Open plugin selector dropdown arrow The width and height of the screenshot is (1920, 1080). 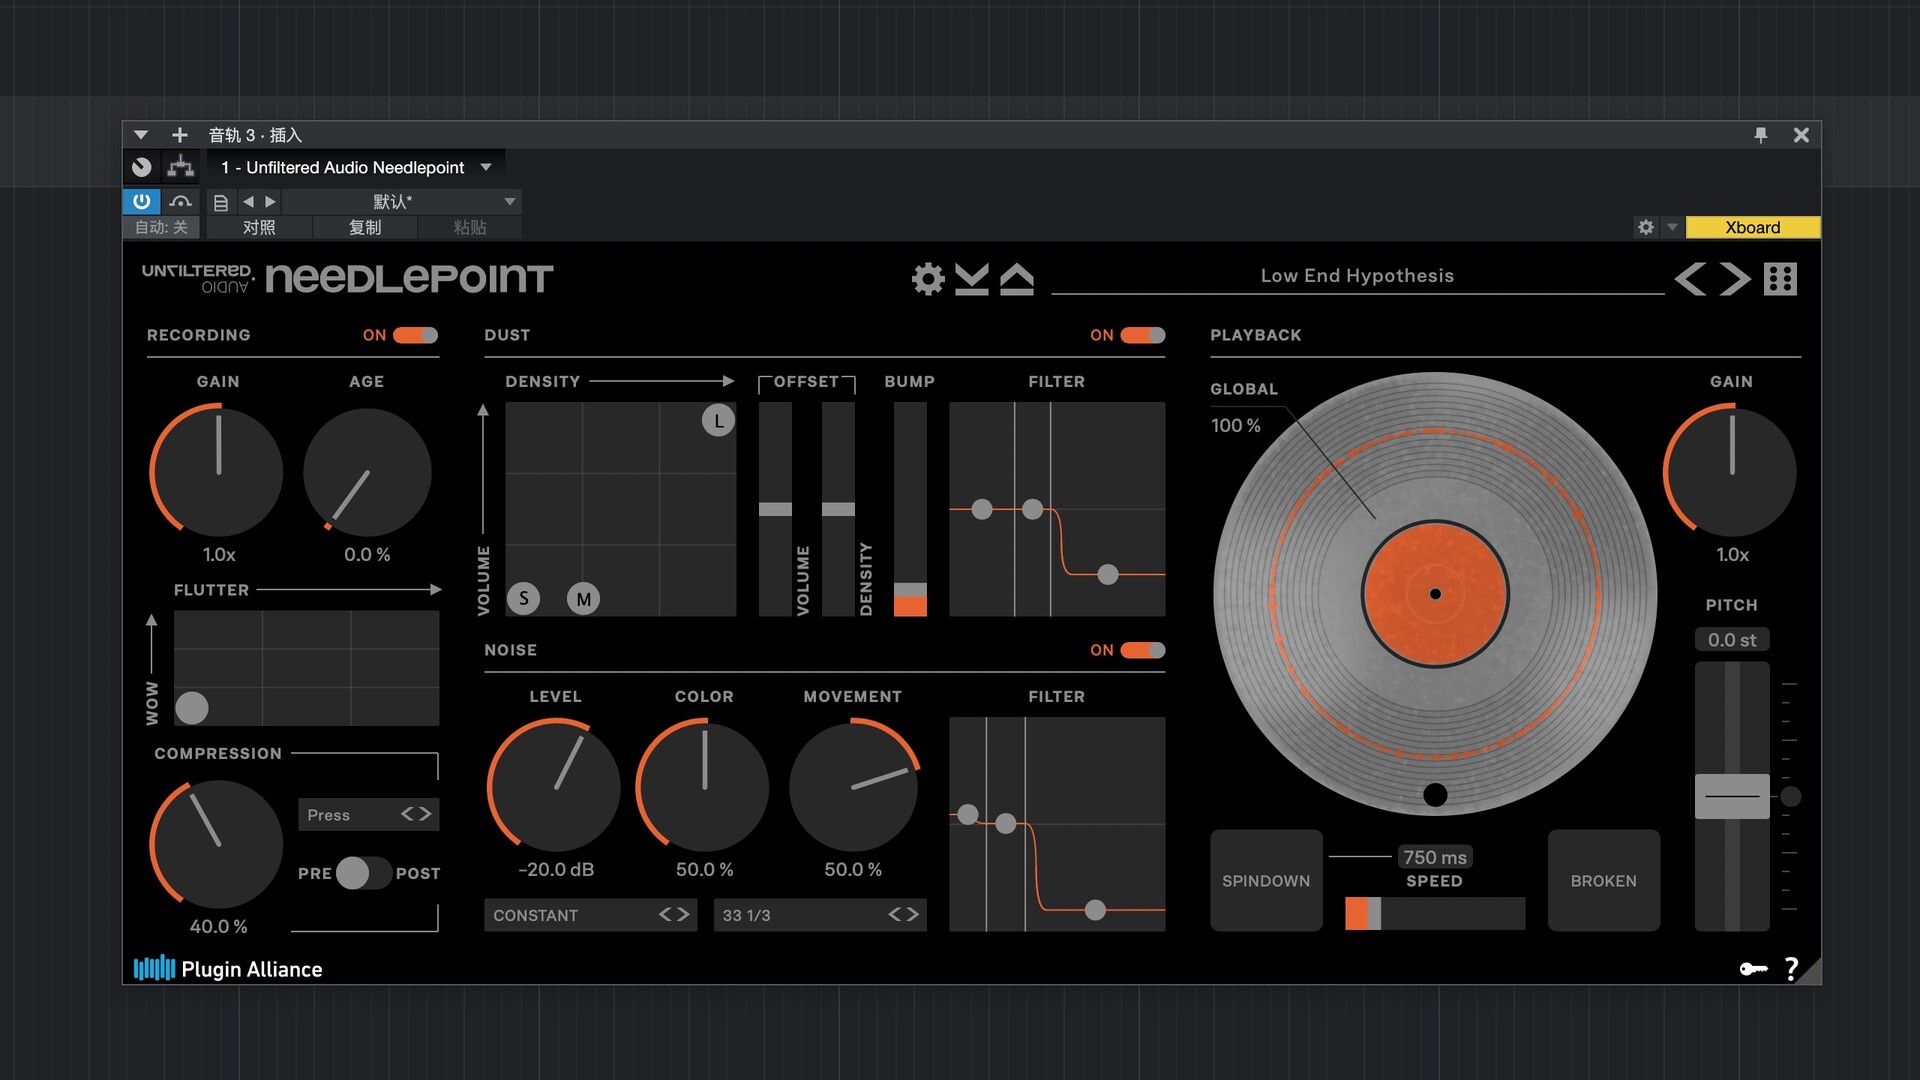pos(486,167)
